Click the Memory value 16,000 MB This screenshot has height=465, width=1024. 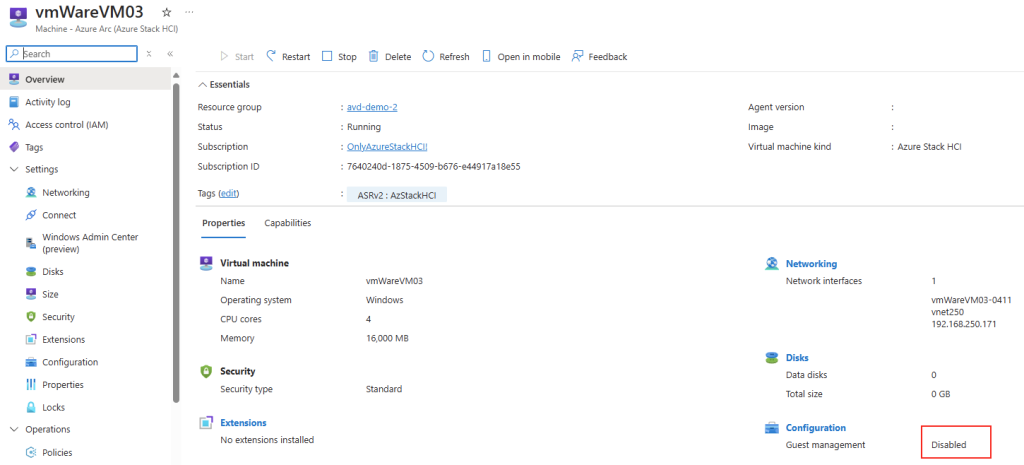(387, 338)
